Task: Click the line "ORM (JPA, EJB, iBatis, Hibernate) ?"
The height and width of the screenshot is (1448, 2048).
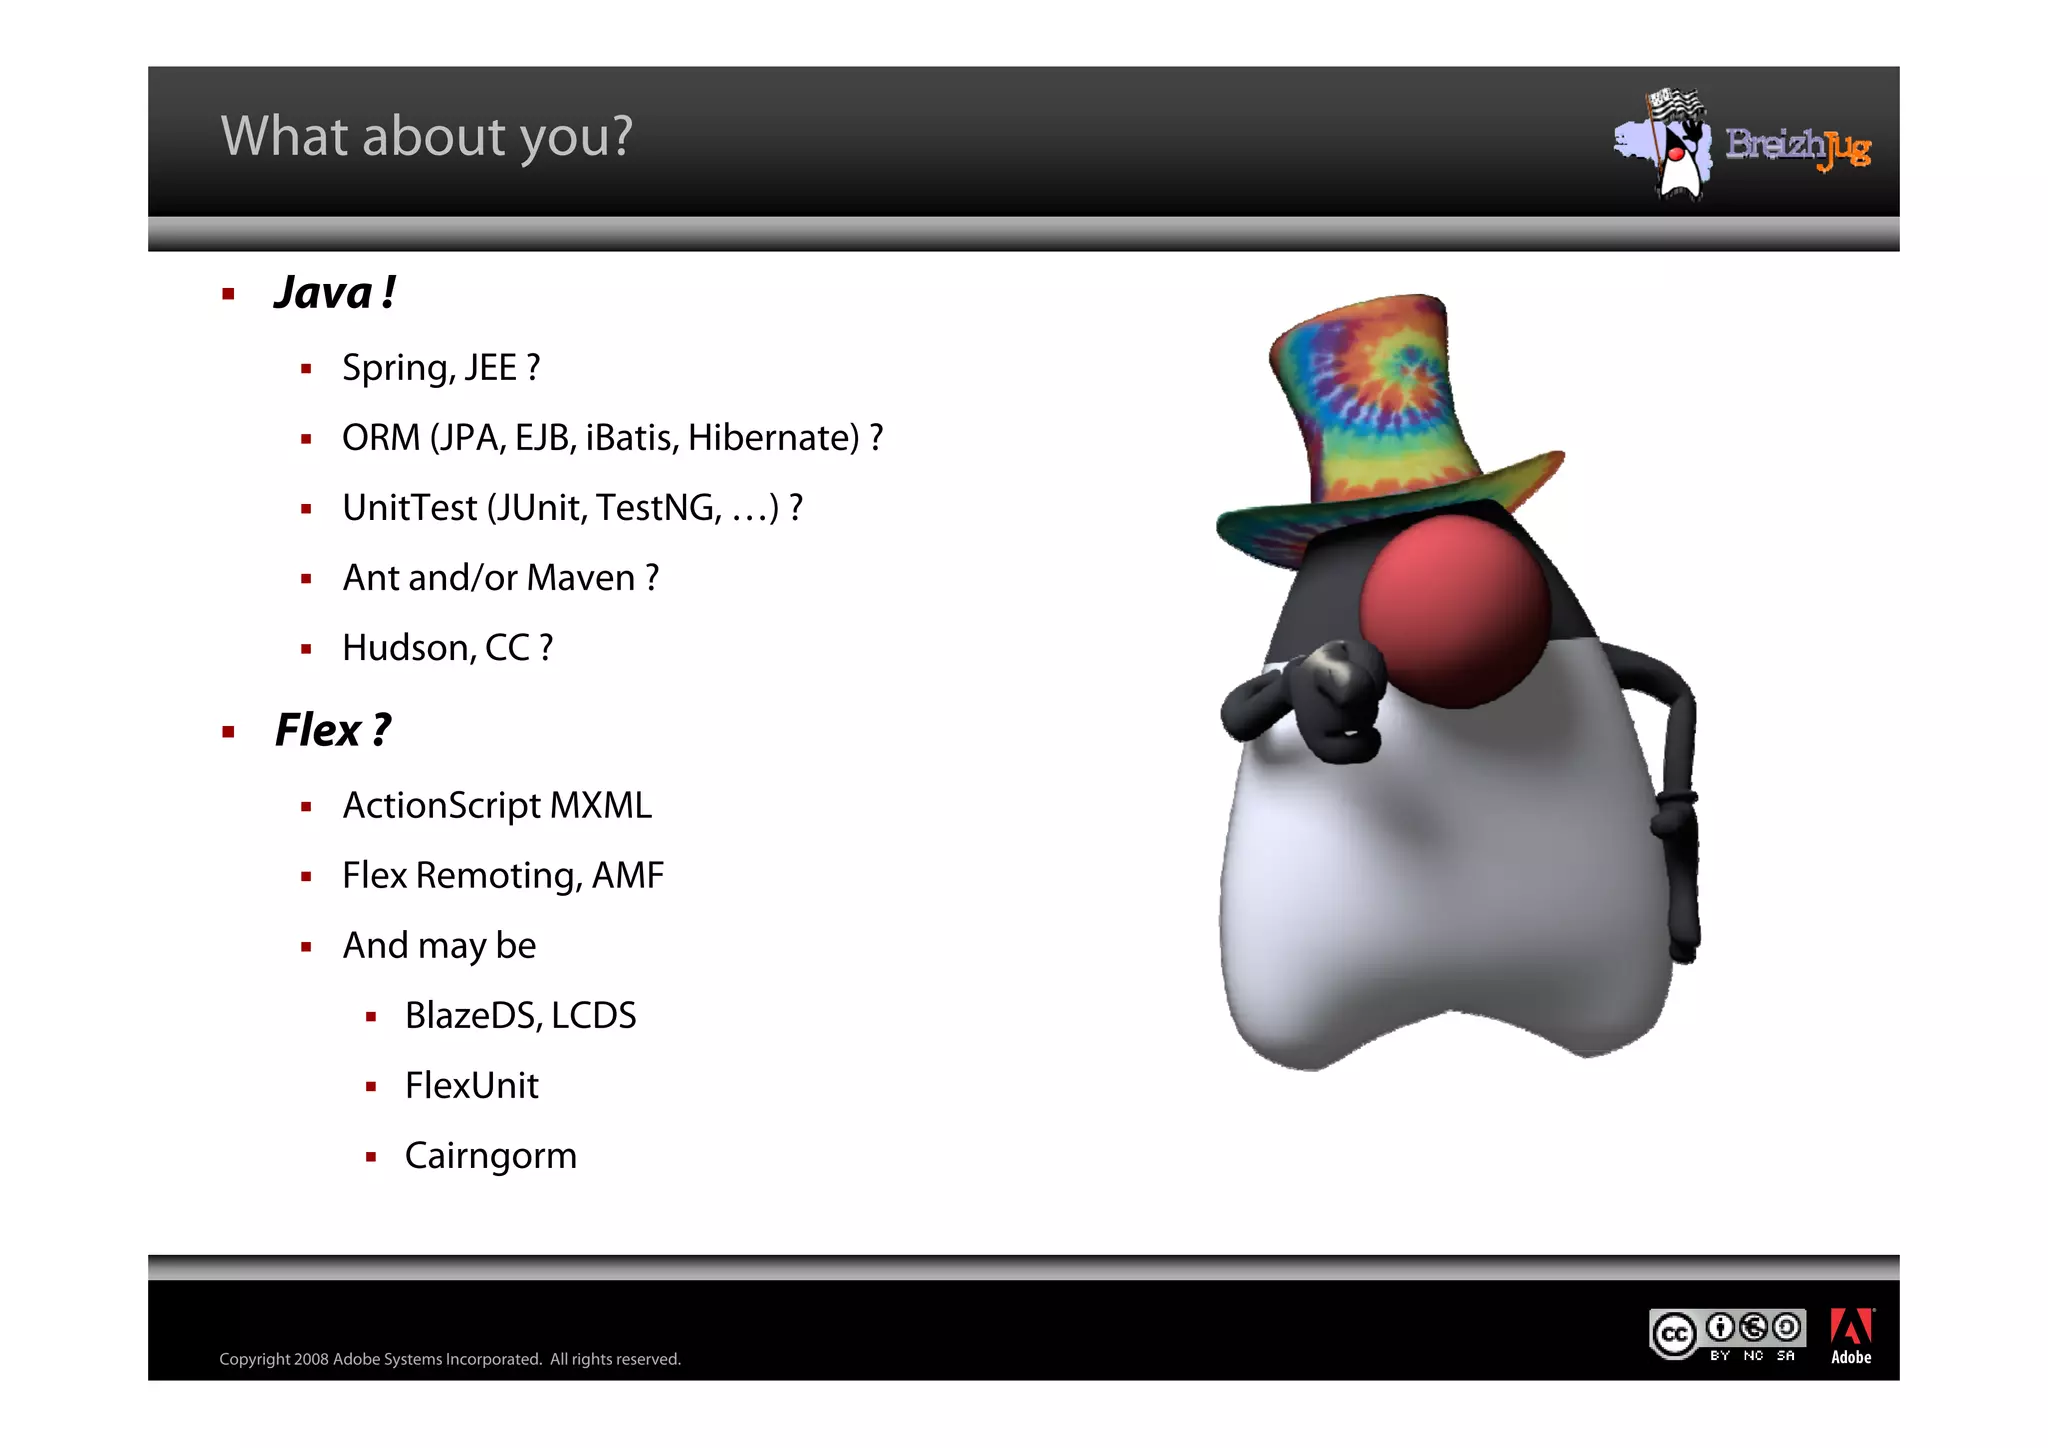Action: (612, 438)
